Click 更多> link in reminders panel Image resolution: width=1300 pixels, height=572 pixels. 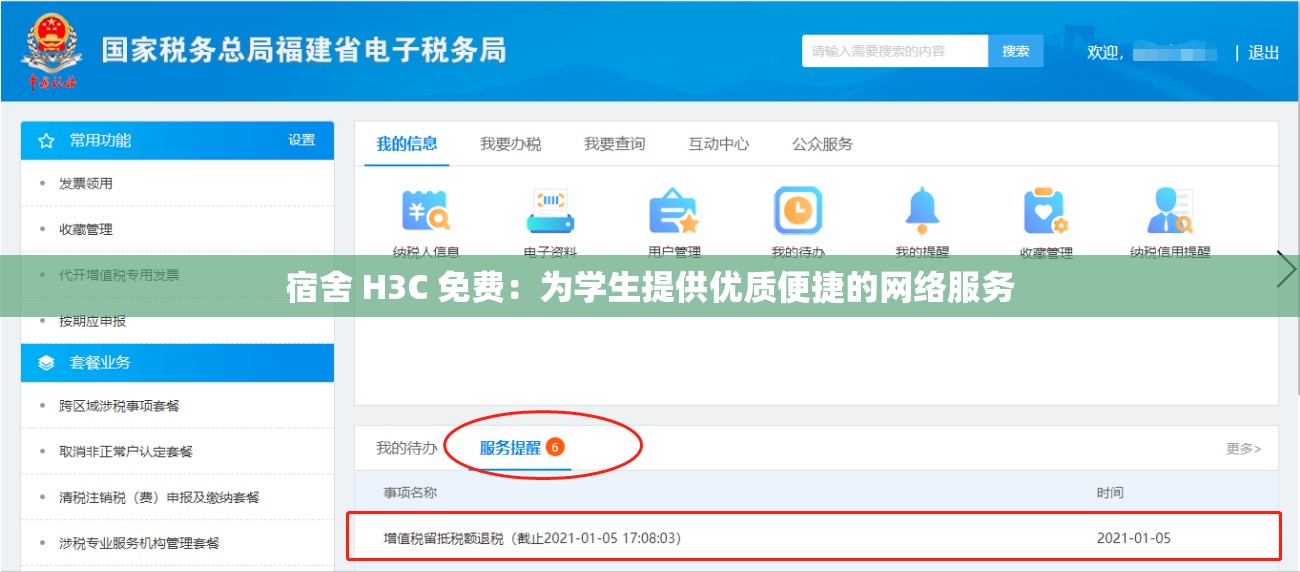[1244, 449]
